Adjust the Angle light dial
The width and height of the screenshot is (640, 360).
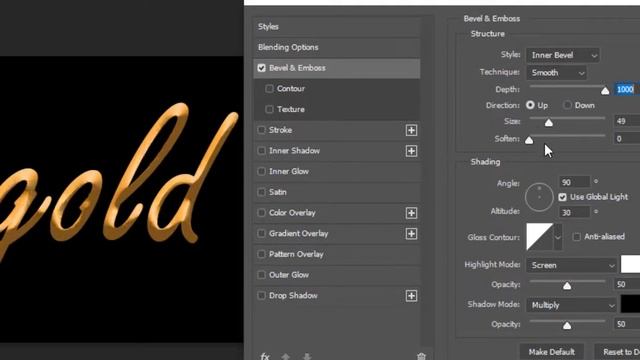click(x=539, y=197)
